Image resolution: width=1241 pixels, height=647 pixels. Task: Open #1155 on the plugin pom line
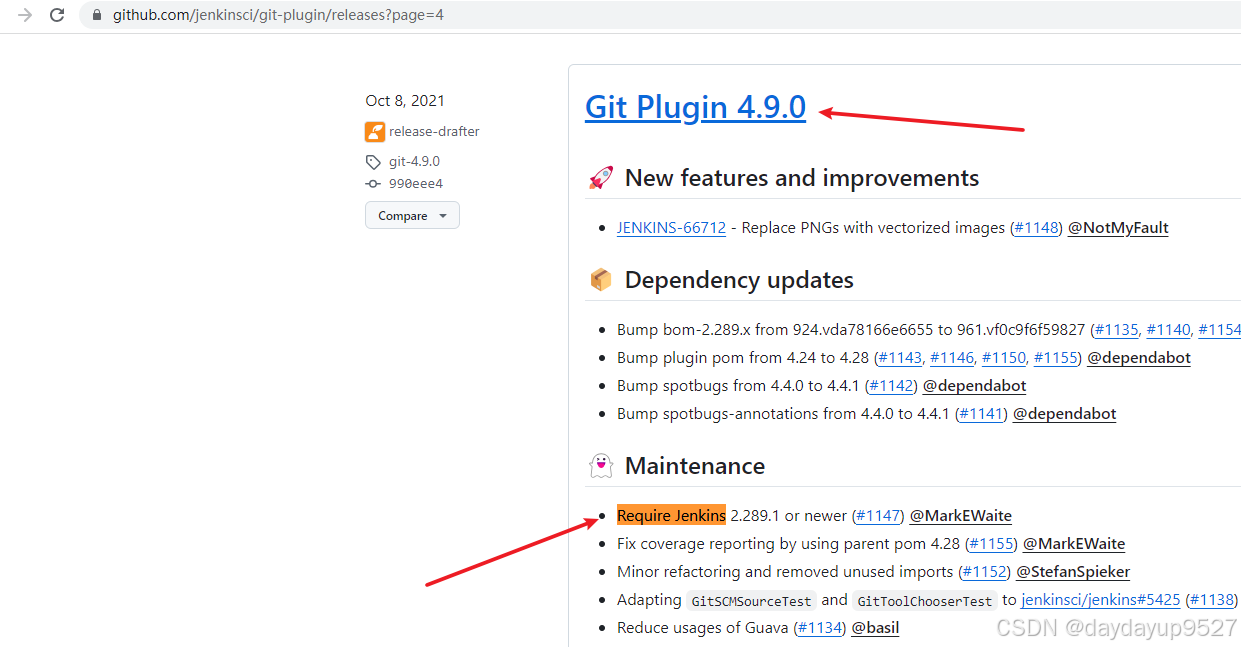(x=1055, y=358)
